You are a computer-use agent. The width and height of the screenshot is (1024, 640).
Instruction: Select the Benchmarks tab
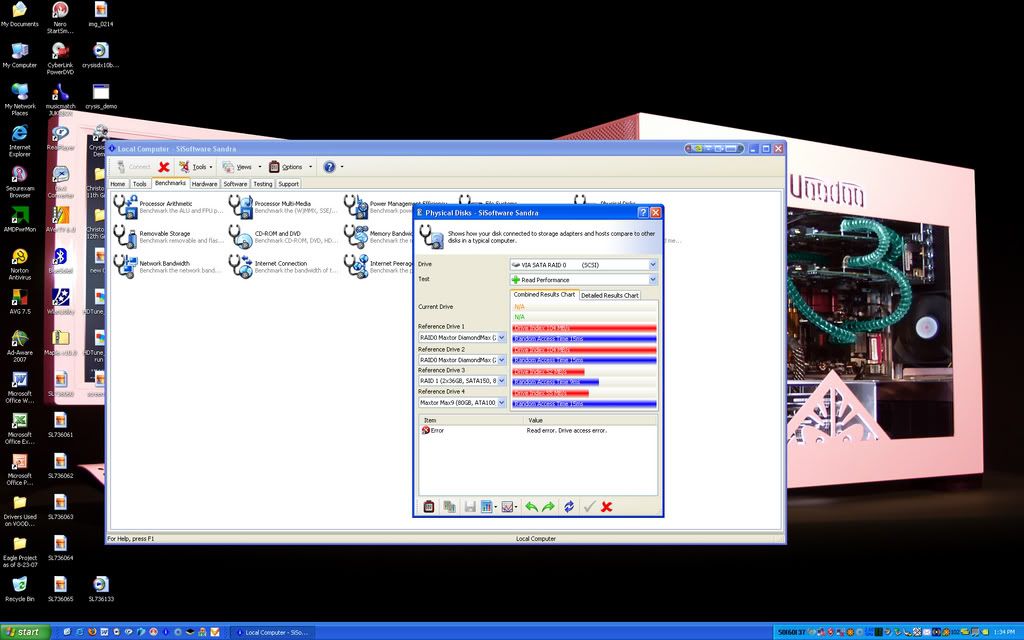[170, 184]
